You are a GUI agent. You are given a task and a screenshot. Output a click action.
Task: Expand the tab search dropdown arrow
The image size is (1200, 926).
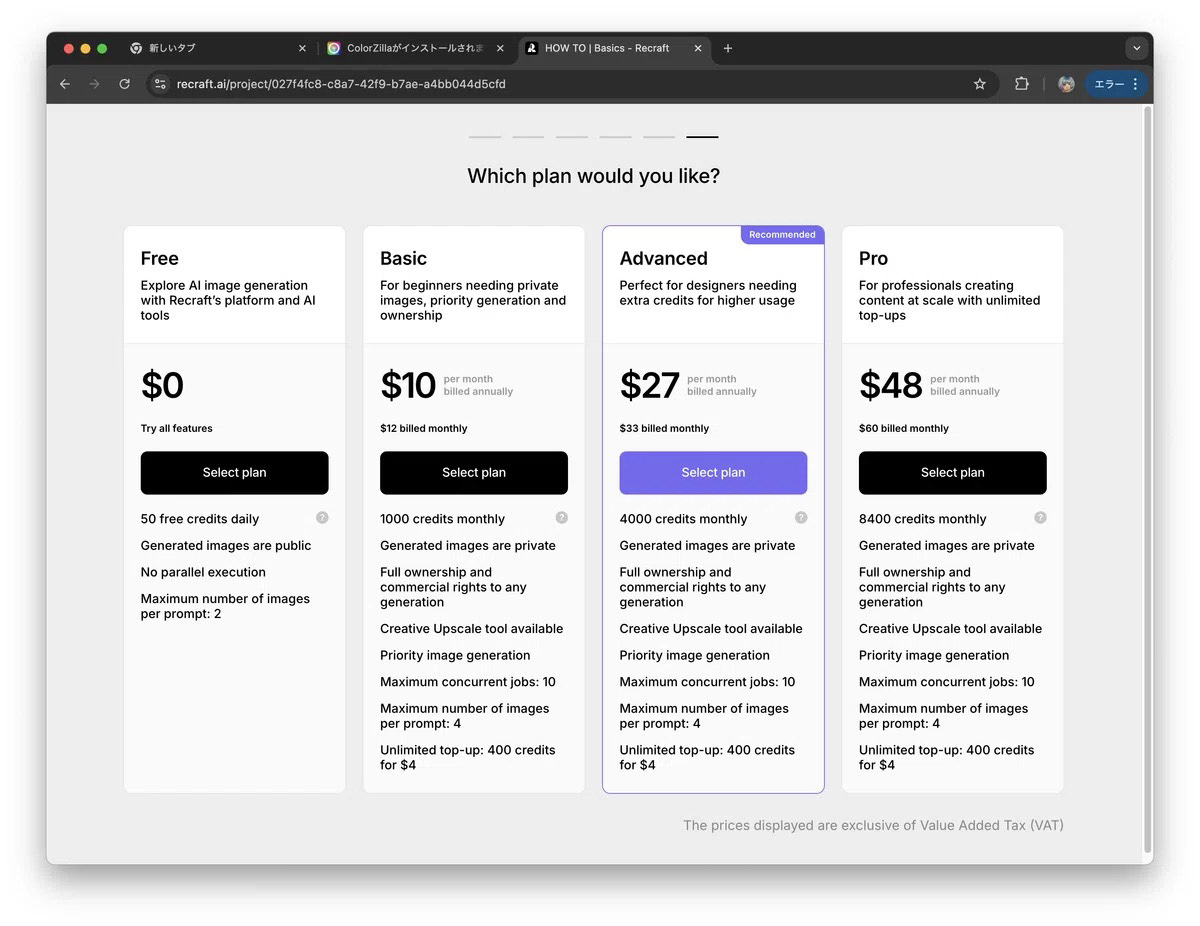tap(1135, 48)
